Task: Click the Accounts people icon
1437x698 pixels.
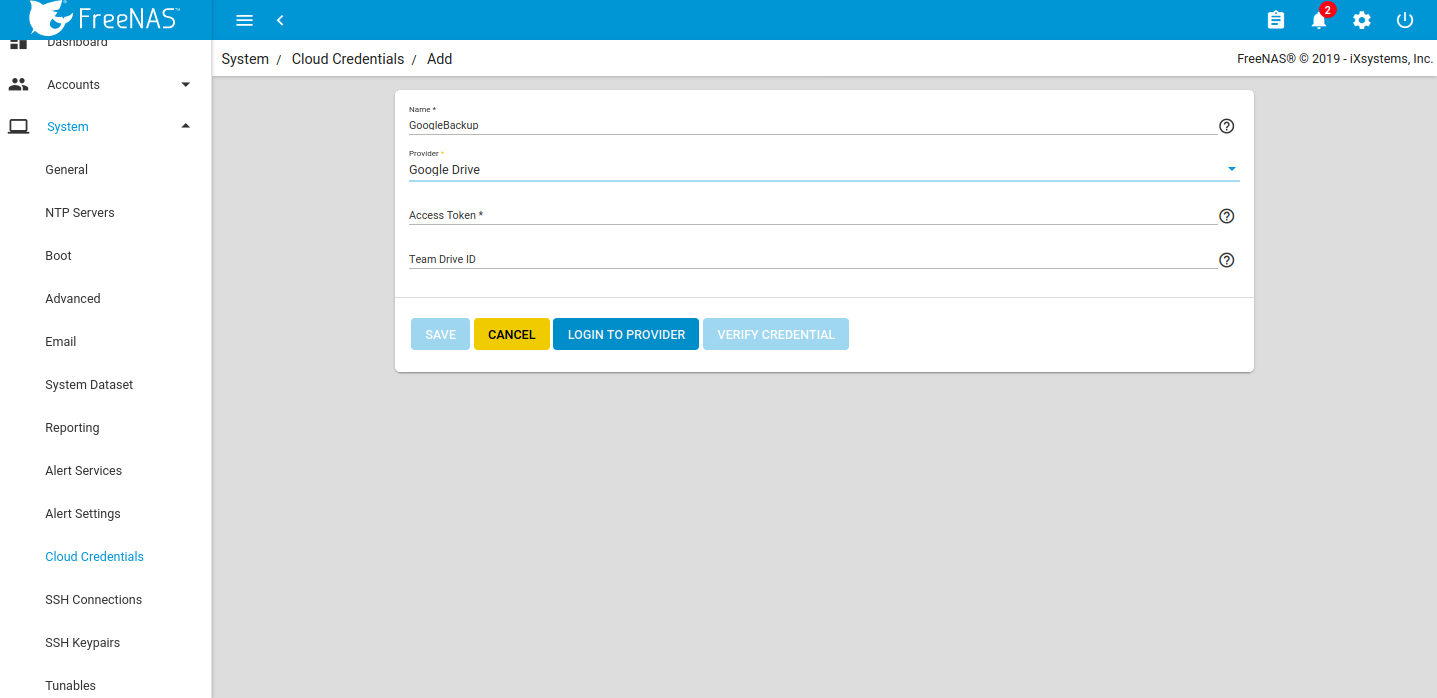Action: pyautogui.click(x=18, y=84)
